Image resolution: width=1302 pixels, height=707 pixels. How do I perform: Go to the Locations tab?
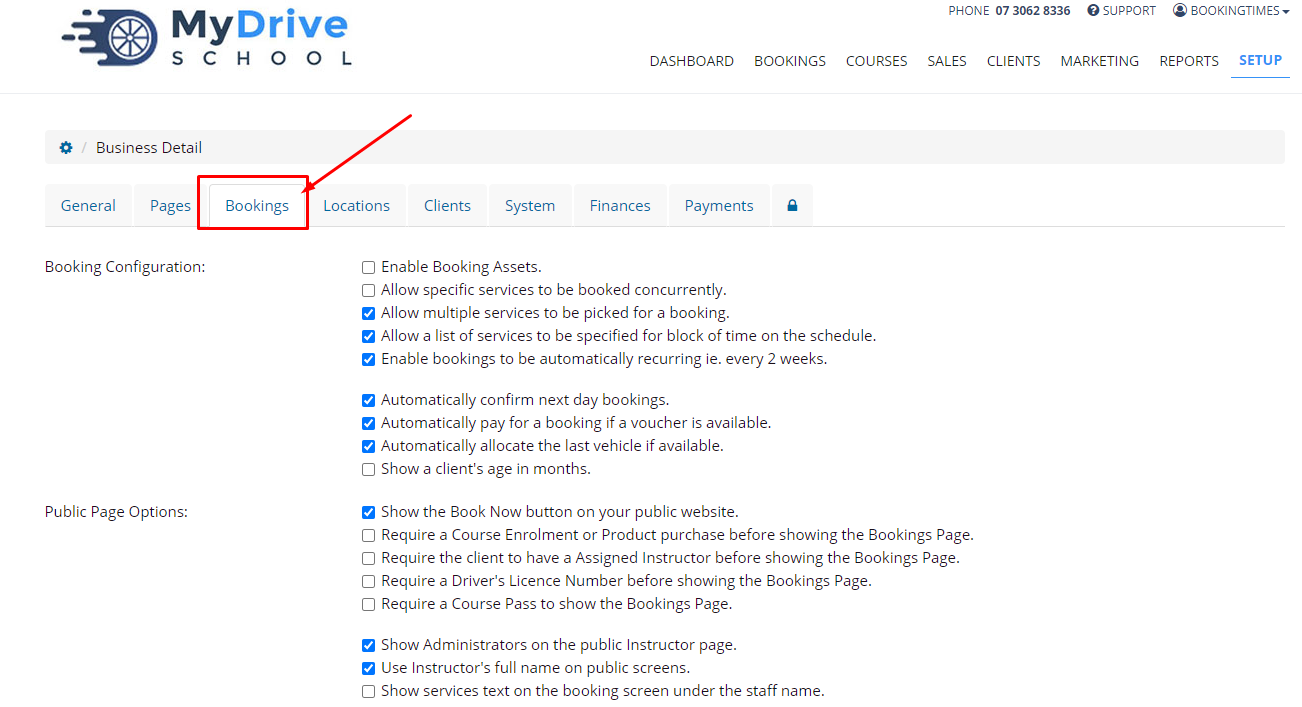356,205
